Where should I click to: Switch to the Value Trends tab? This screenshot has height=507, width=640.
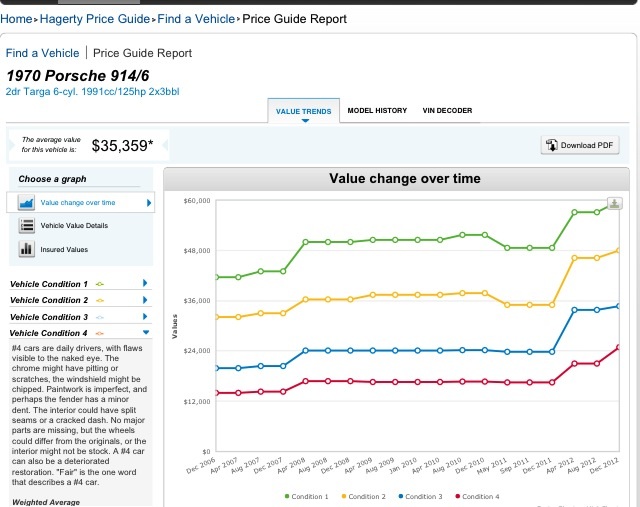pos(303,111)
